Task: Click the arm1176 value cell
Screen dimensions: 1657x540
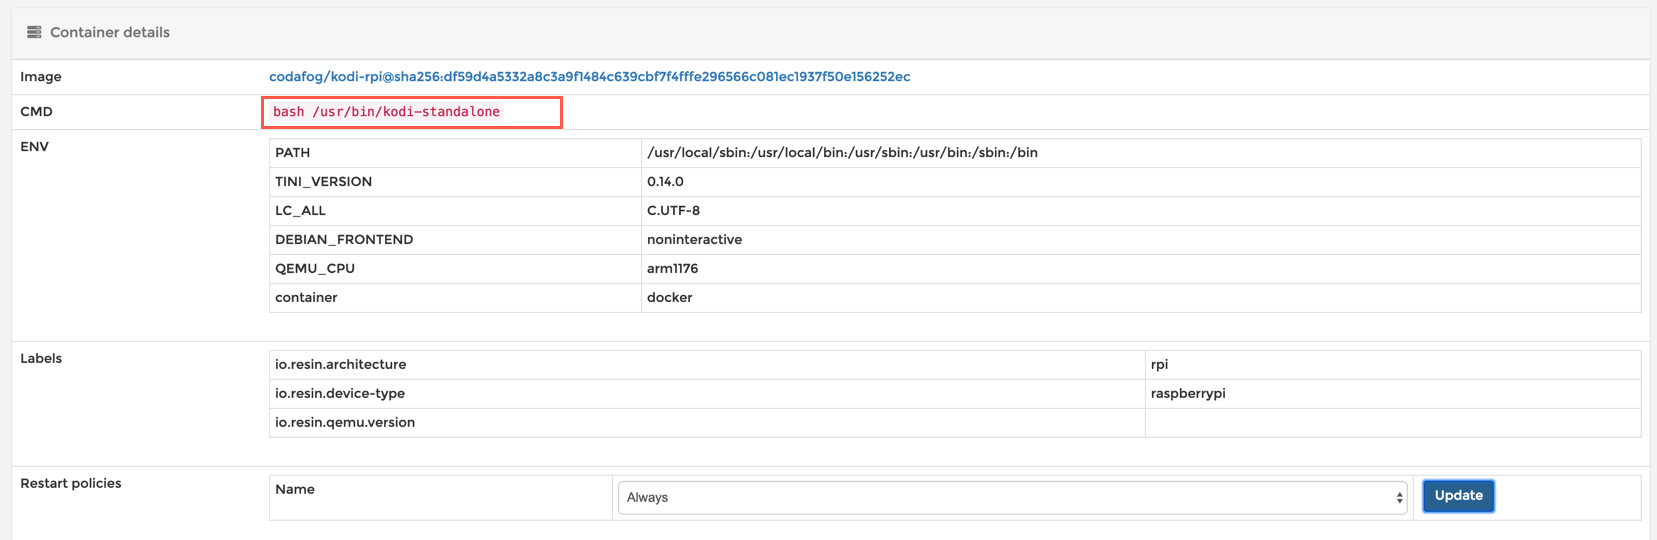Action: point(672,269)
